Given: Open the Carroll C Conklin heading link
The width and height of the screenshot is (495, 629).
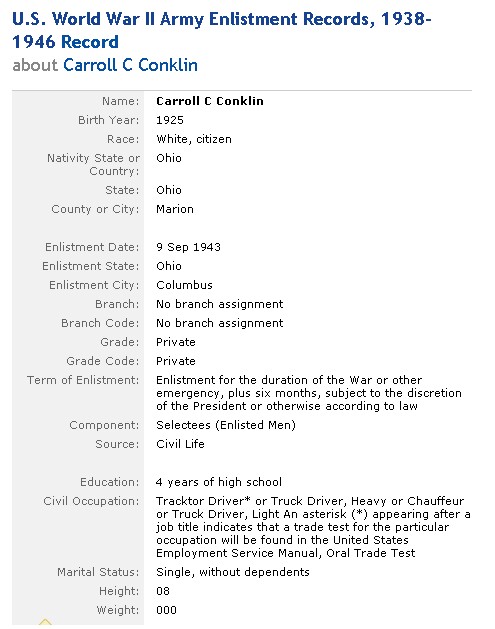Looking at the screenshot, I should [x=130, y=65].
